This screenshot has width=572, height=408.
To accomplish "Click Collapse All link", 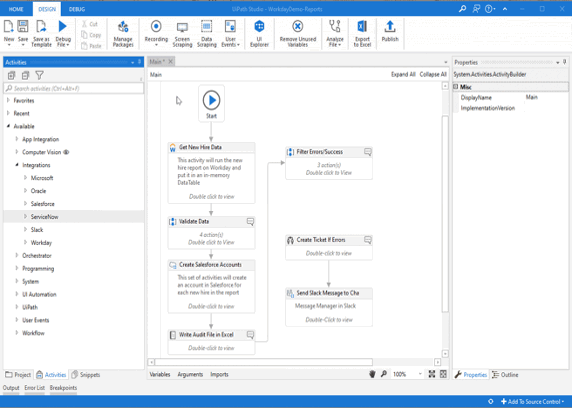I will click(433, 74).
